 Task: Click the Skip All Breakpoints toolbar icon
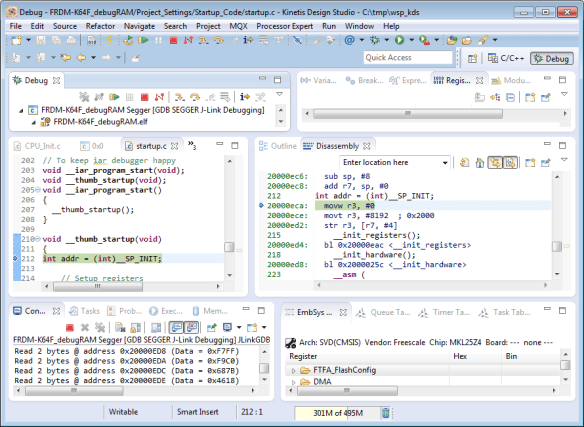(297, 40)
